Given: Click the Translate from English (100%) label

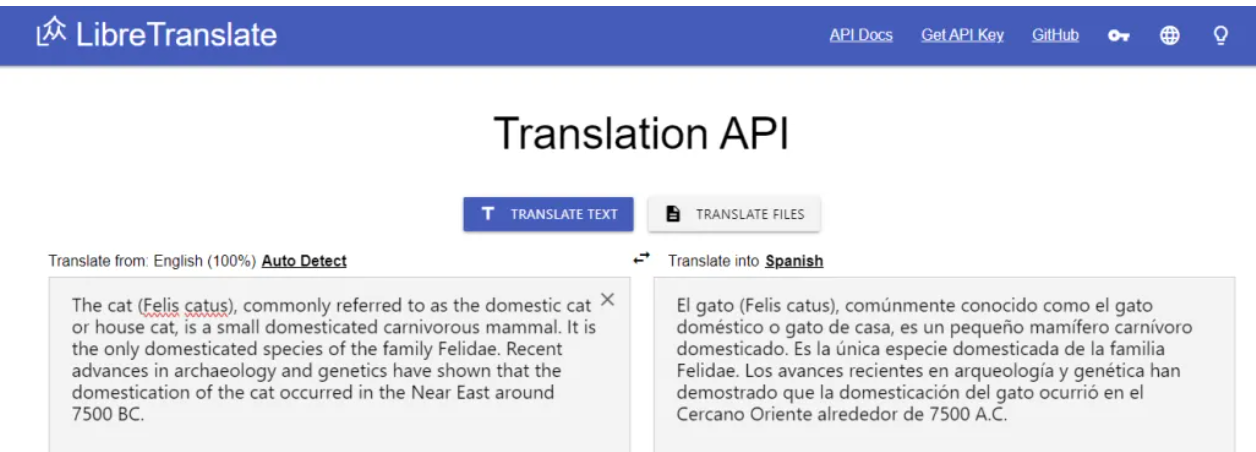Looking at the screenshot, I should point(153,261).
